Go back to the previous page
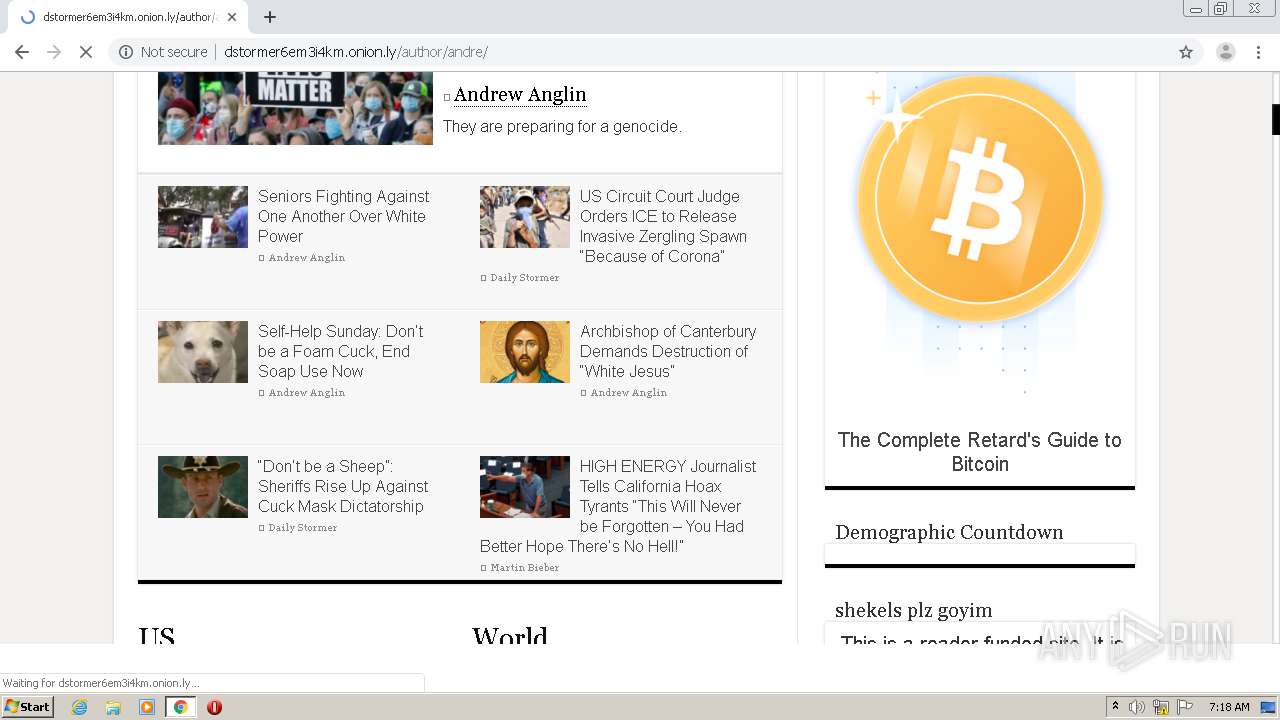This screenshot has height=720, width=1280. [22, 52]
